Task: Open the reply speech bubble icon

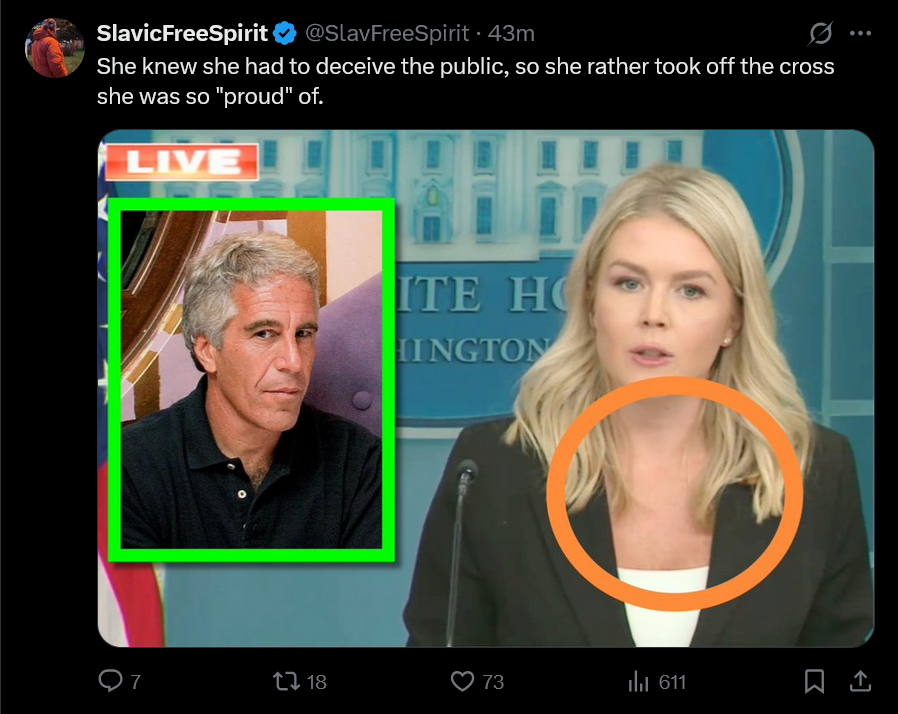Action: pyautogui.click(x=110, y=681)
